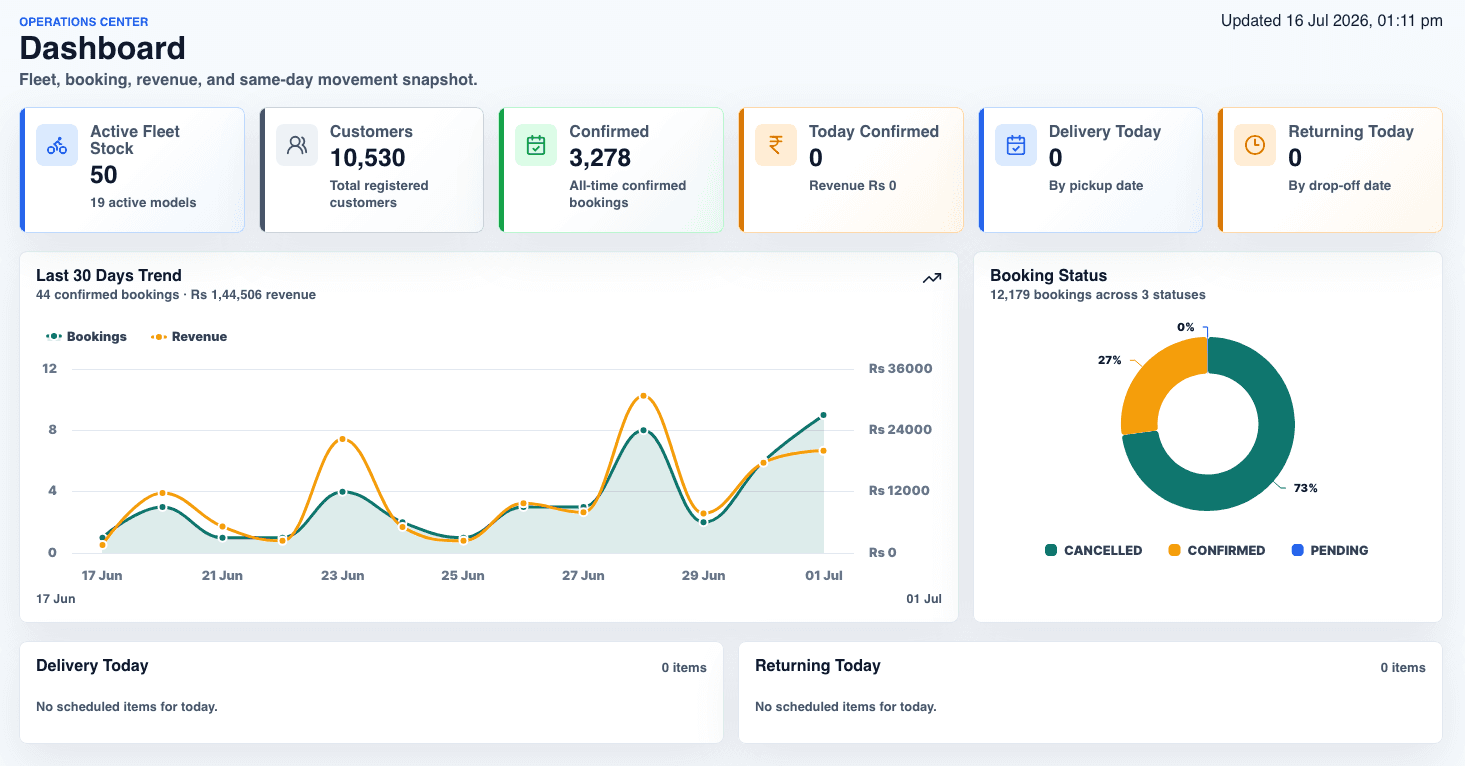Click '0 items' in Delivery Today list panel
The width and height of the screenshot is (1465, 766).
pyautogui.click(x=684, y=668)
